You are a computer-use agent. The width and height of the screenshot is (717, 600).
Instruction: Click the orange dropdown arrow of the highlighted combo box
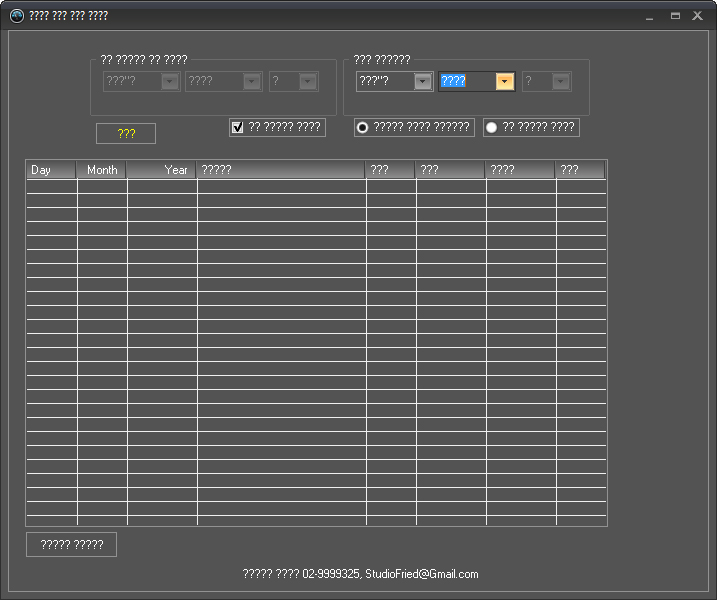[x=505, y=82]
